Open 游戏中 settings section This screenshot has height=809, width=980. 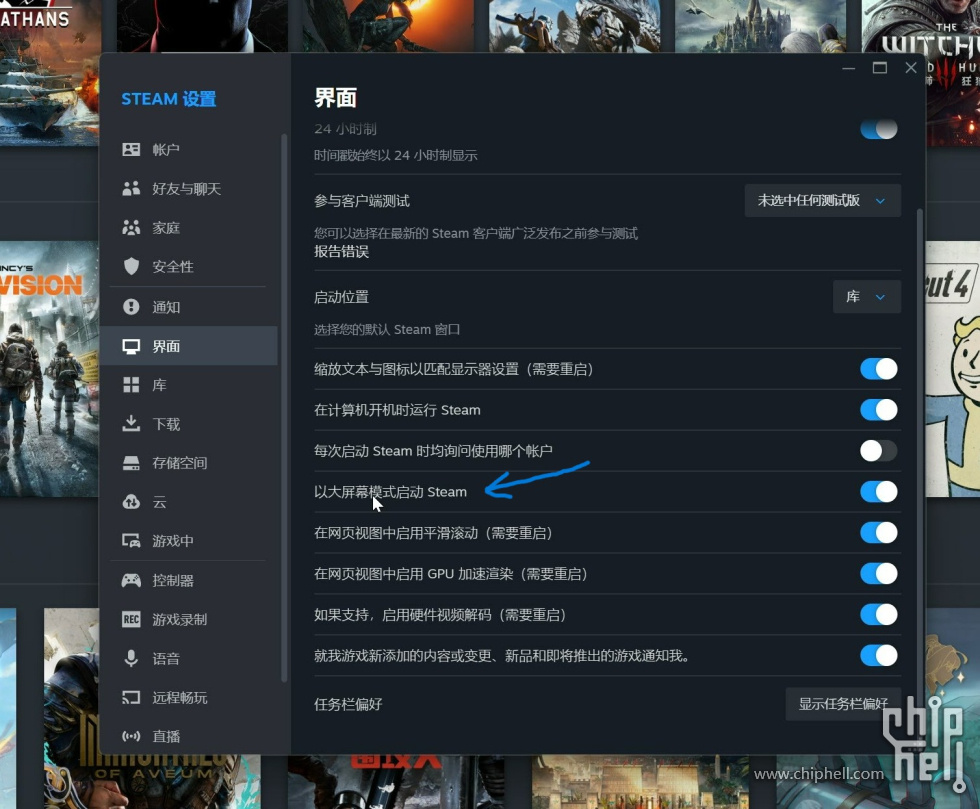point(188,541)
